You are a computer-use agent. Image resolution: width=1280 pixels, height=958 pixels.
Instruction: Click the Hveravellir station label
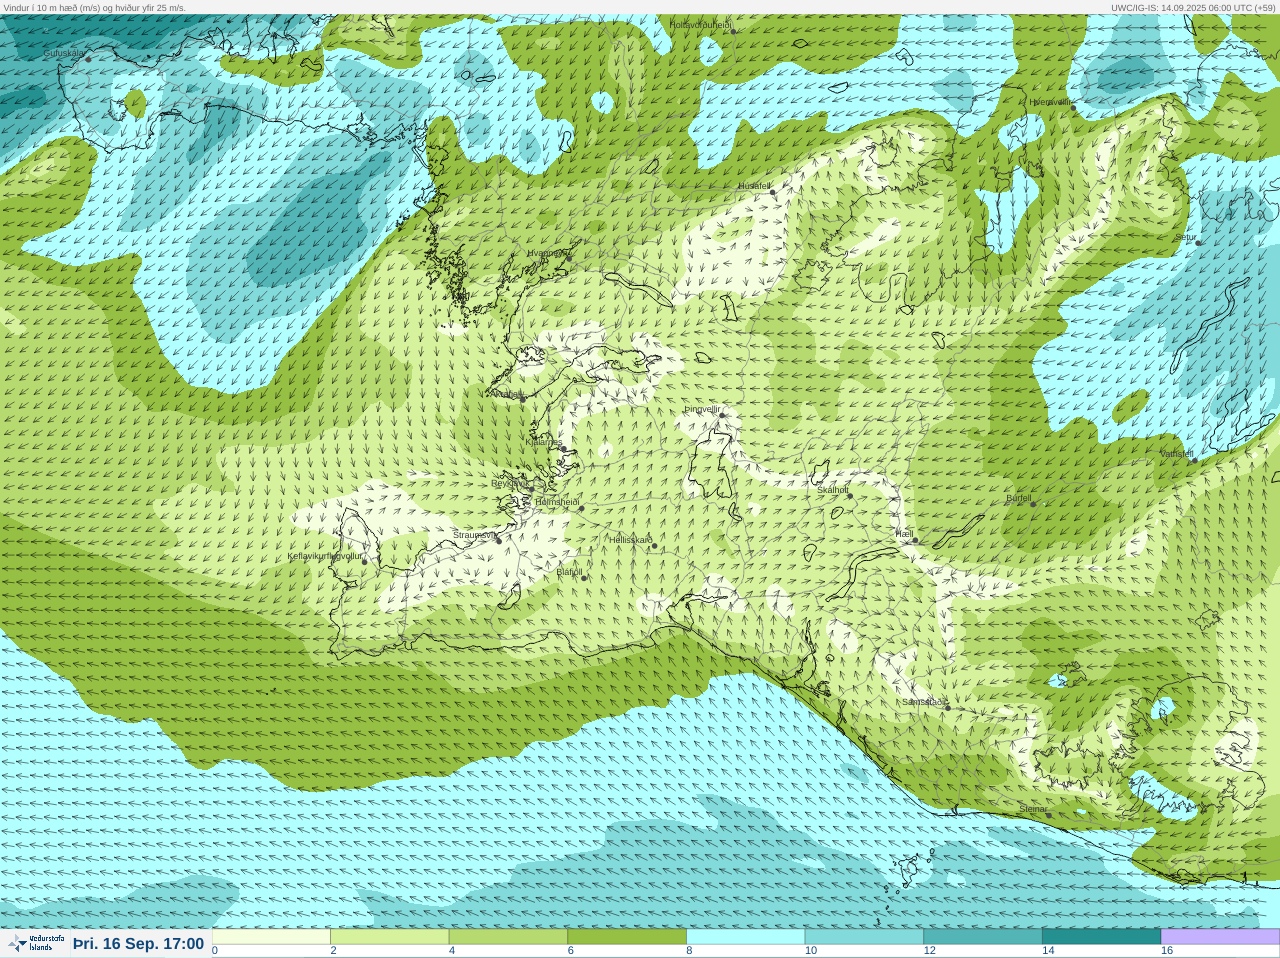tap(1050, 102)
